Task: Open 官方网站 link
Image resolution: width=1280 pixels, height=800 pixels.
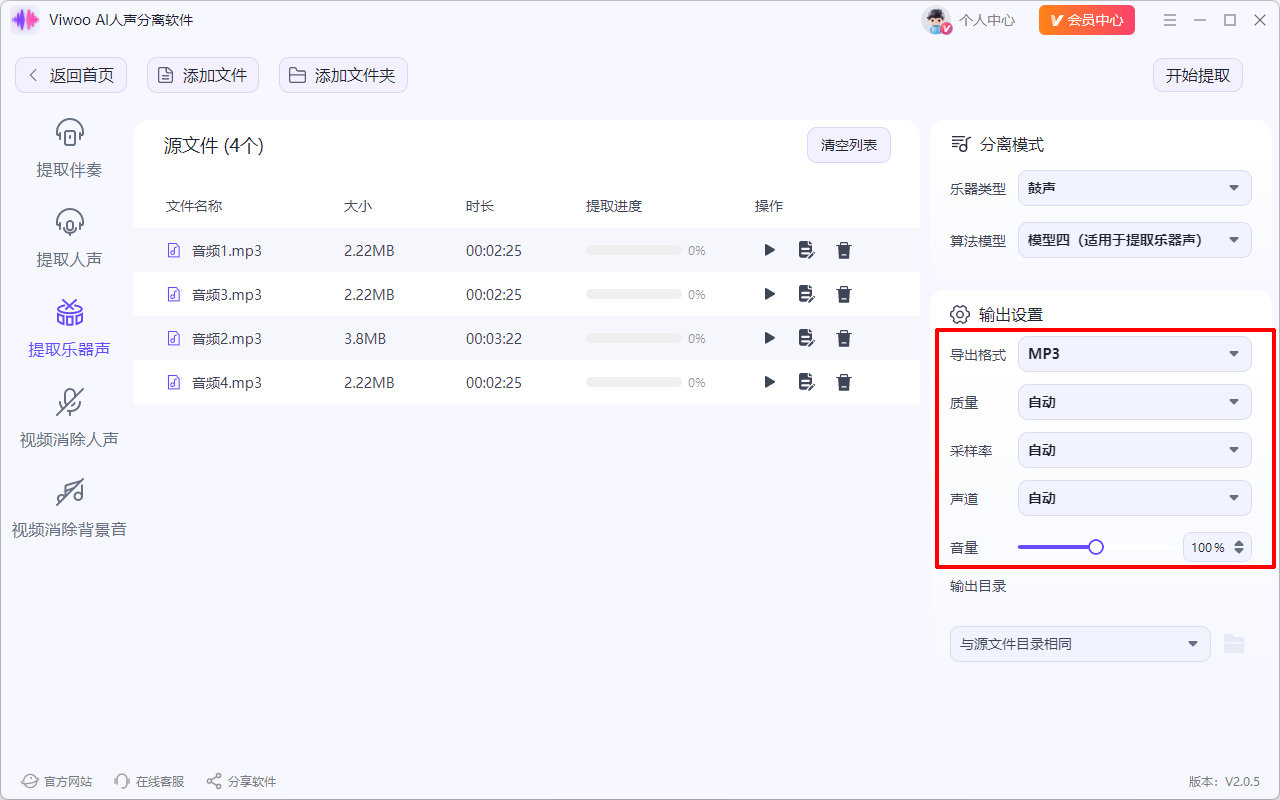Action: tap(57, 781)
